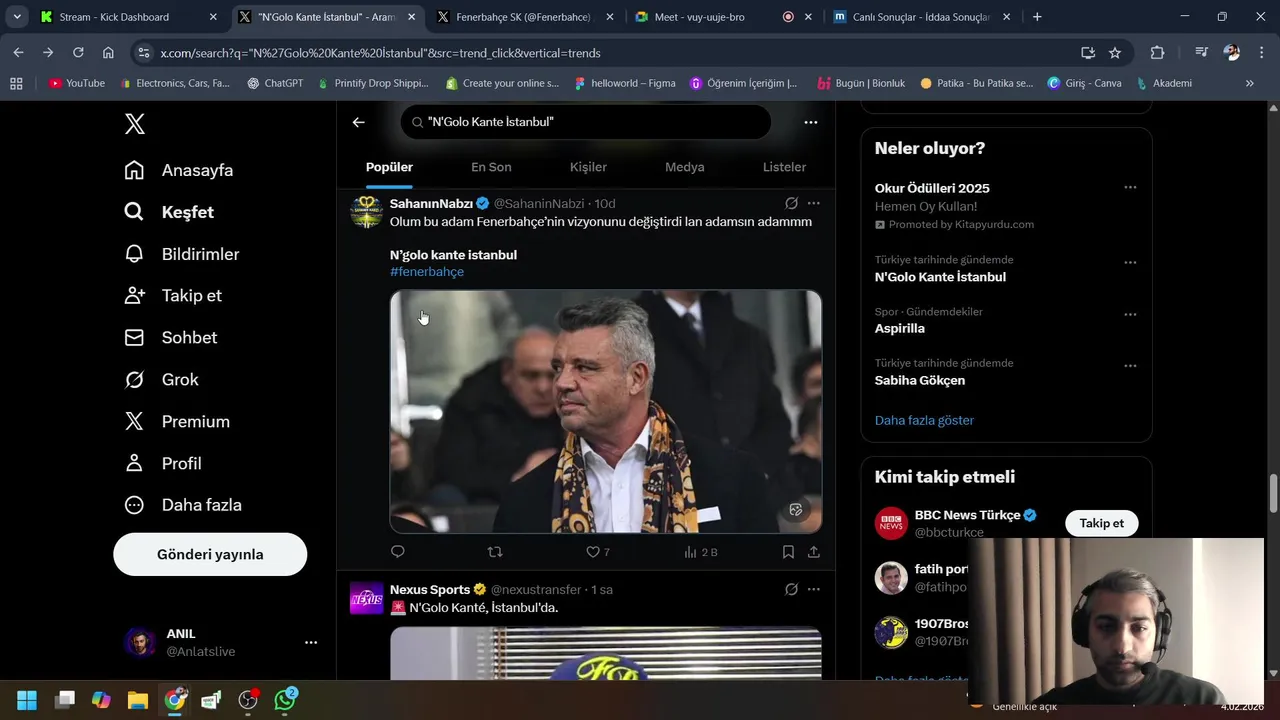This screenshot has height=720, width=1280.
Task: Open a new browser tab
Action: (1037, 17)
